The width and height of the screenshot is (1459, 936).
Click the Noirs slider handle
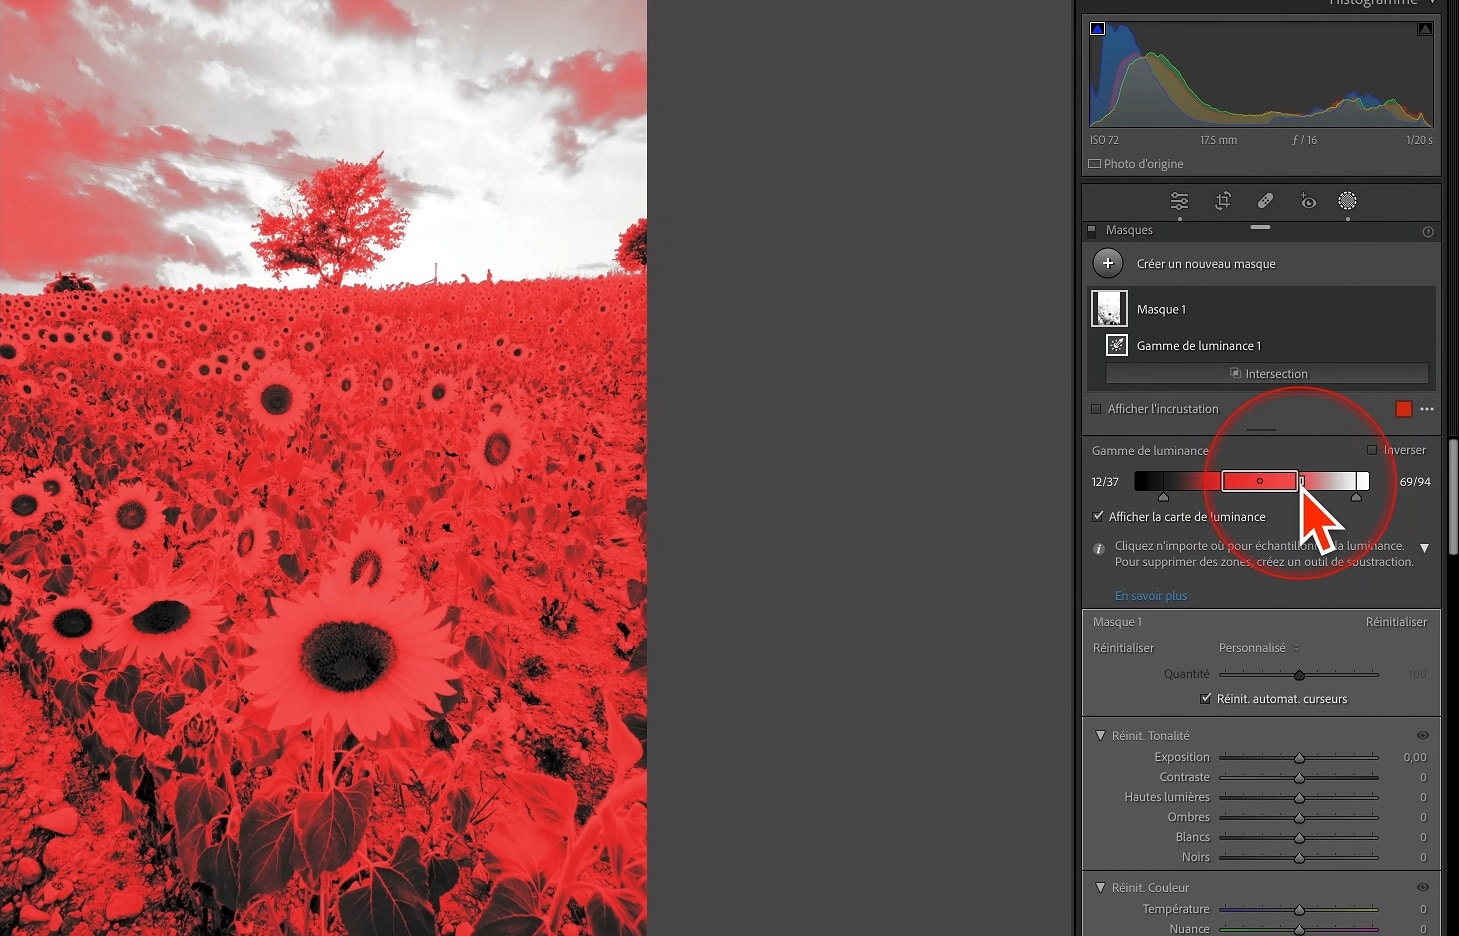1299,858
